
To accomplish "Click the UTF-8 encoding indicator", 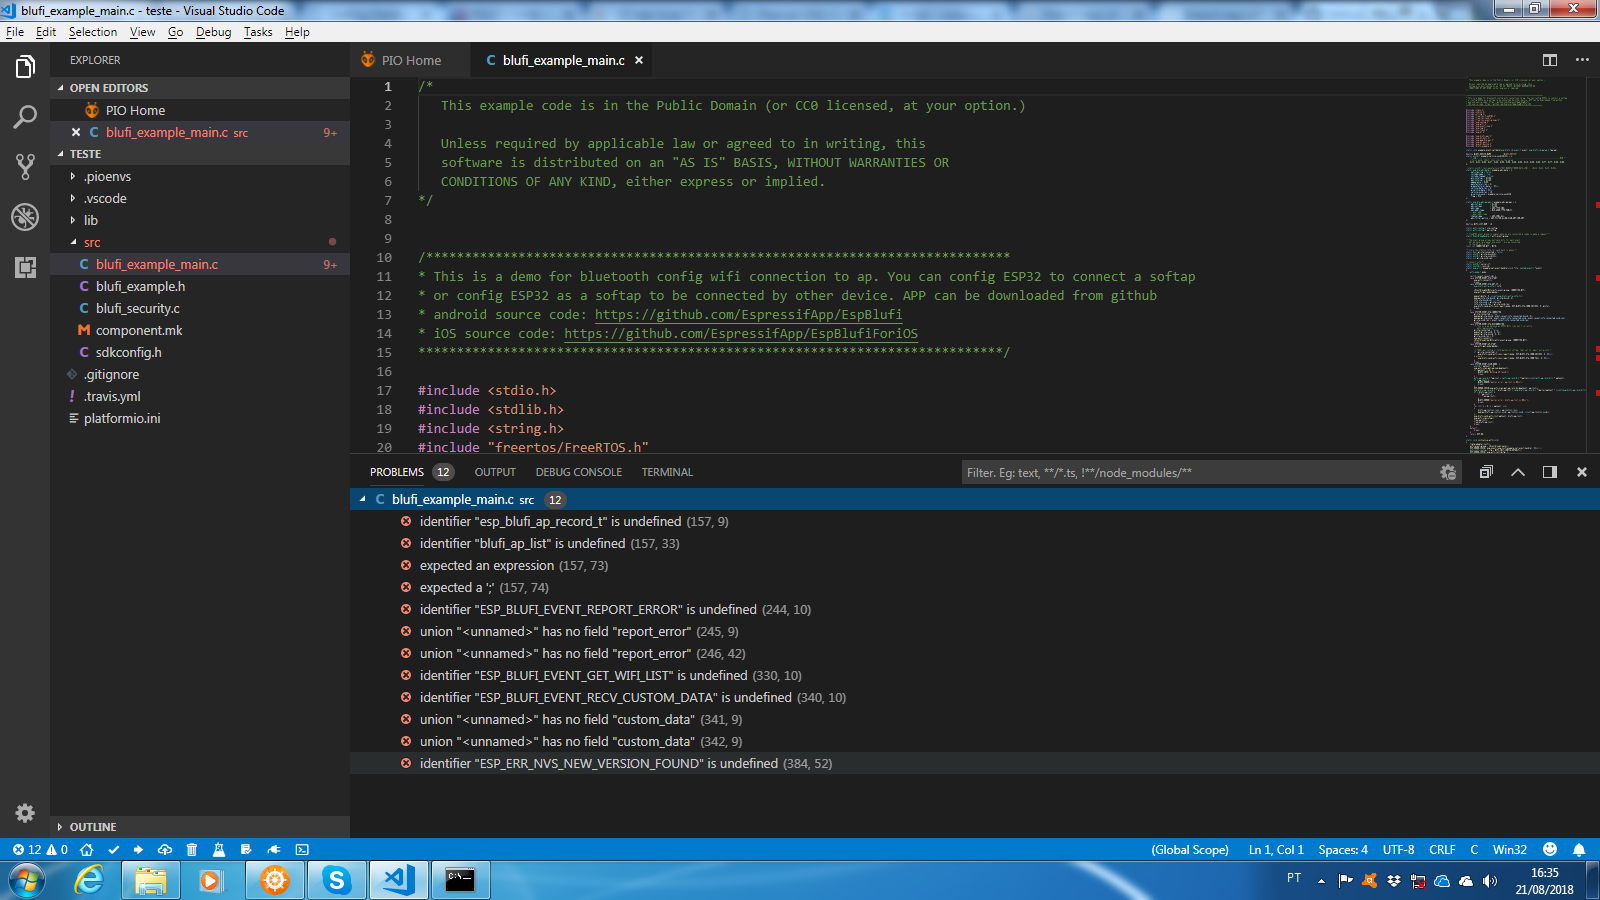I will pyautogui.click(x=1398, y=849).
